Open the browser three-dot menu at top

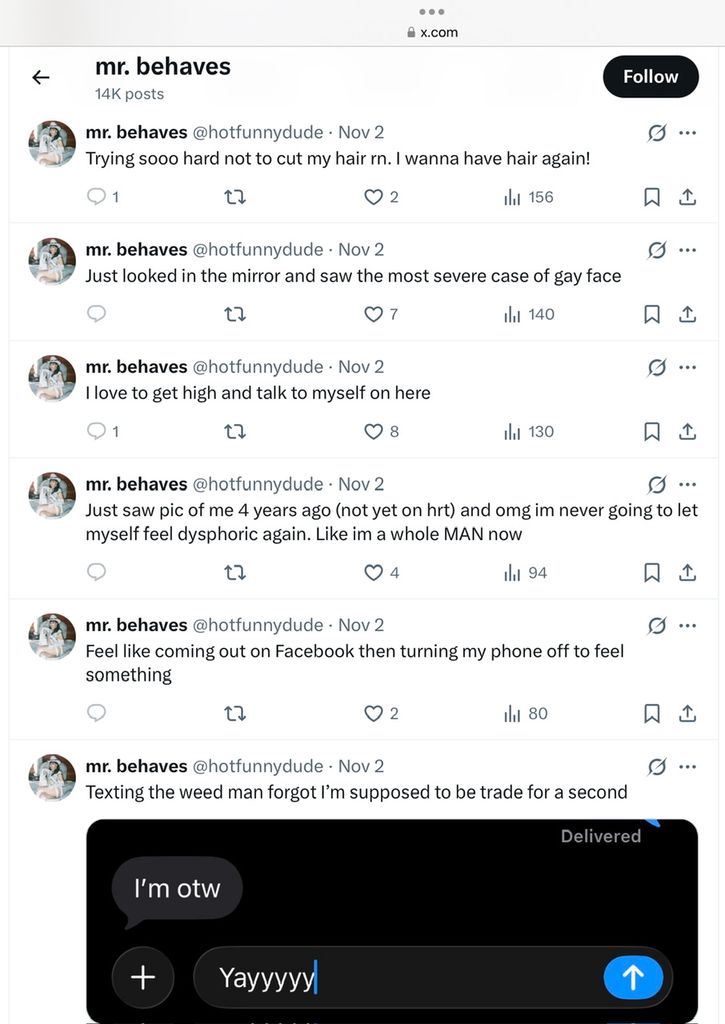coord(432,12)
